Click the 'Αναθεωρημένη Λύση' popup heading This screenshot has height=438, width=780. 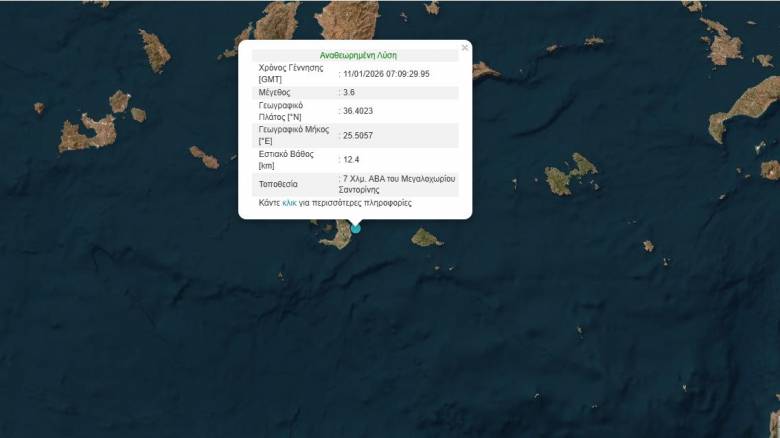point(358,56)
